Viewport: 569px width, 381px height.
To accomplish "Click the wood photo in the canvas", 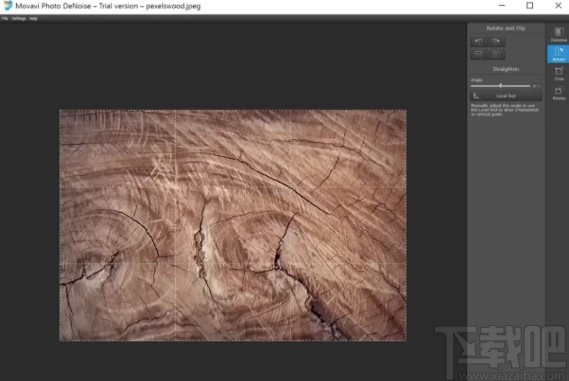I will pyautogui.click(x=233, y=225).
